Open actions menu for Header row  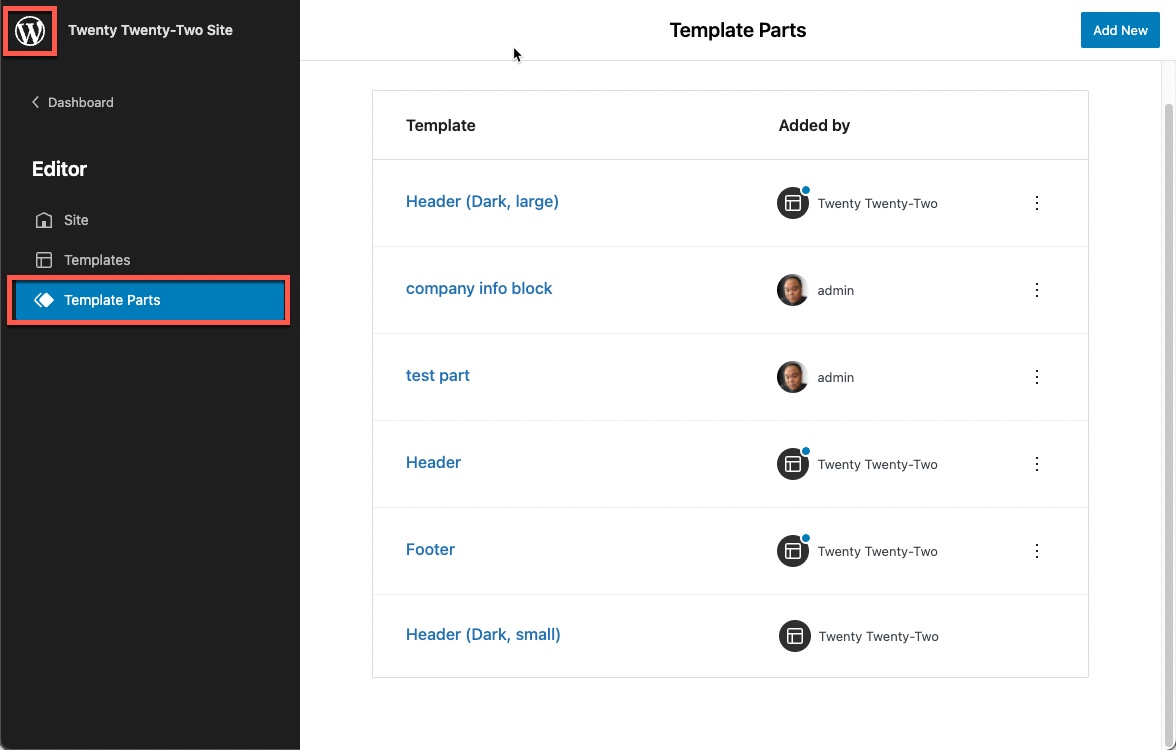click(x=1037, y=464)
